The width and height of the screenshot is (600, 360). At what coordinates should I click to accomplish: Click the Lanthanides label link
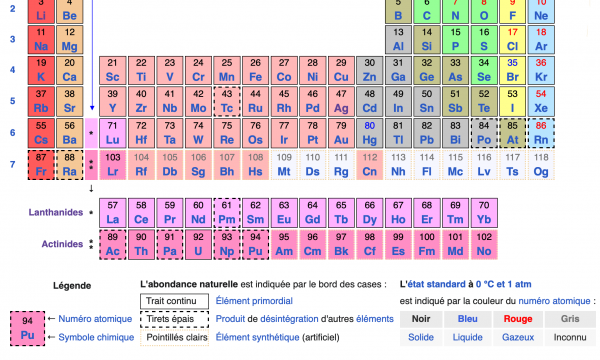[x=56, y=212]
